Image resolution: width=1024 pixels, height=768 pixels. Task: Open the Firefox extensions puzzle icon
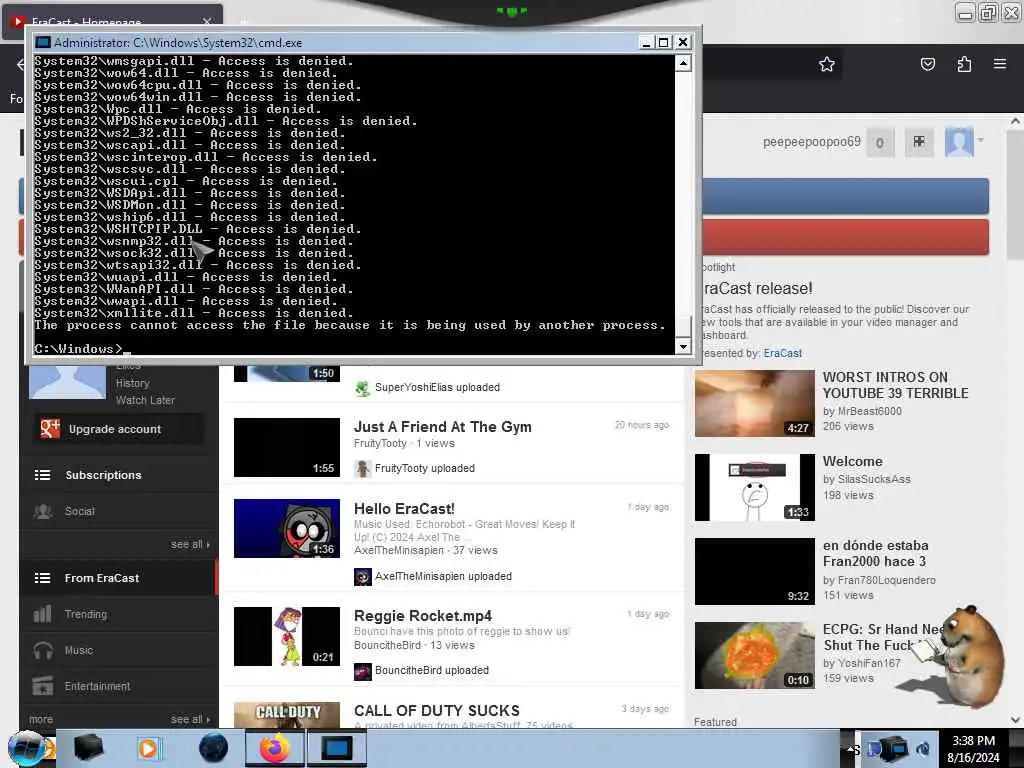(x=964, y=64)
